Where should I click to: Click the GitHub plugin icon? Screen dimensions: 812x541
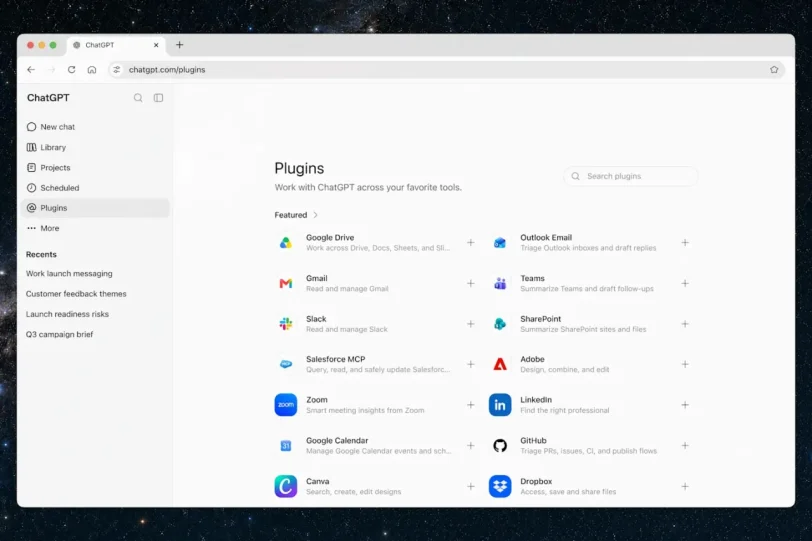click(500, 446)
